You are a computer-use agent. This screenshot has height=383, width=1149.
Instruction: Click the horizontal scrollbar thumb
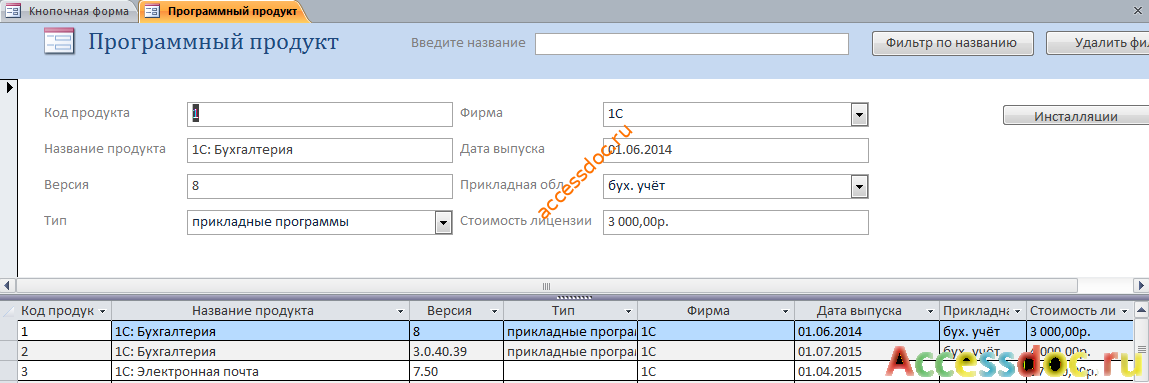[546, 286]
